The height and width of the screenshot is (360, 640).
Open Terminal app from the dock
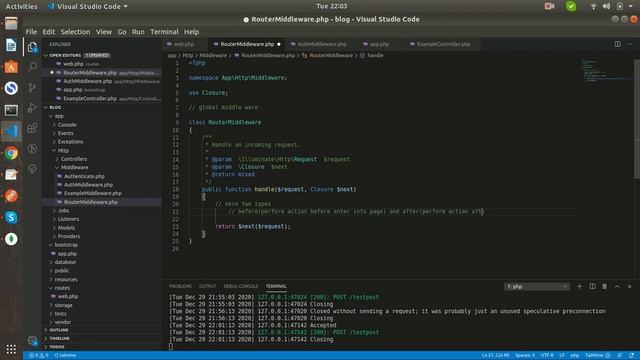point(11,110)
